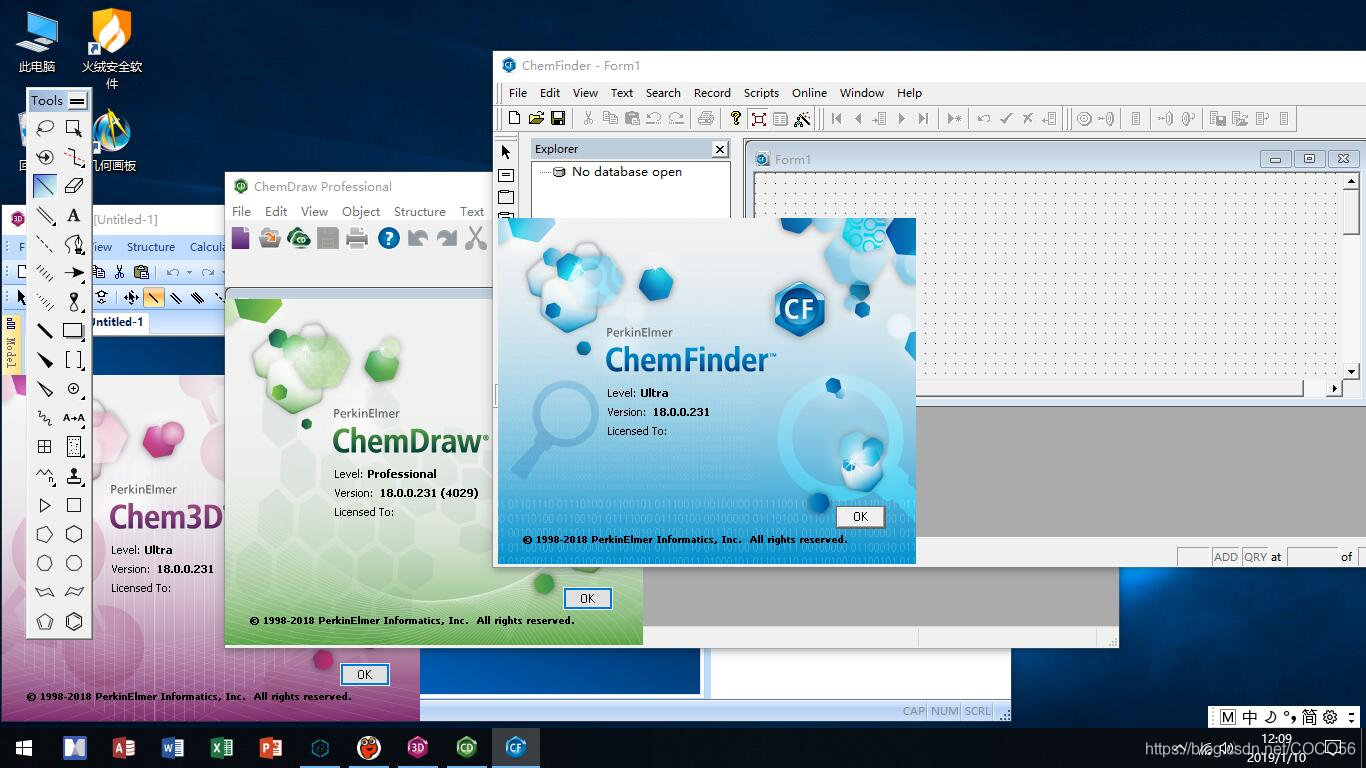
Task: Select the acyclic chain tool in Tools palette
Action: click(45, 476)
